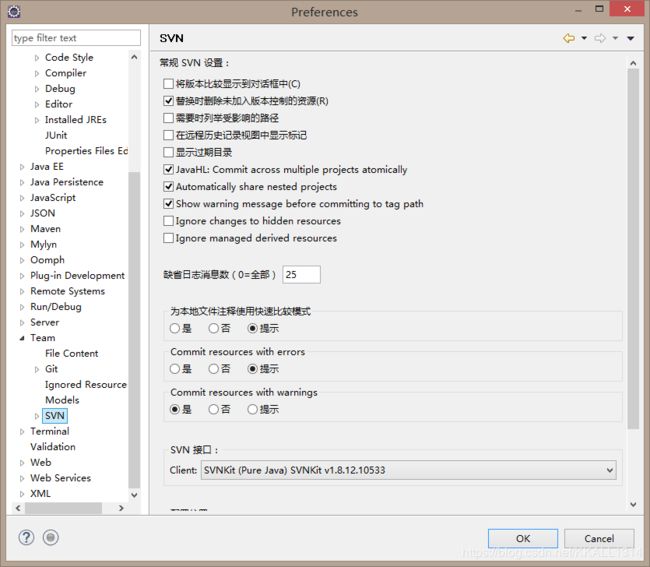Expand the Editor tree node

37,104
